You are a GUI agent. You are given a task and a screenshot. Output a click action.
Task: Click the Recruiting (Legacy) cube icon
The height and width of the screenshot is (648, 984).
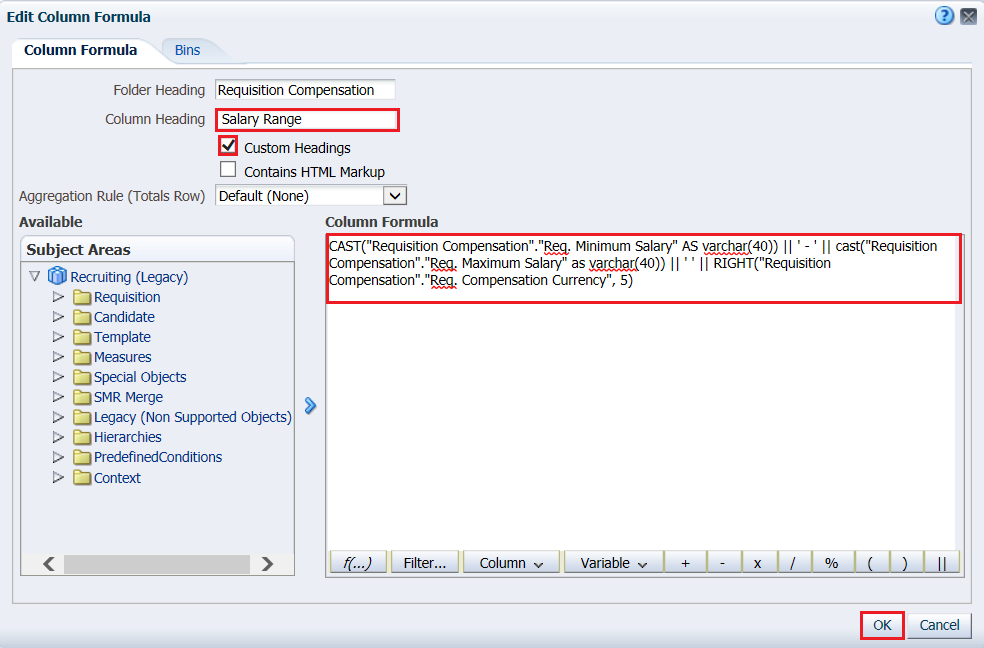click(x=57, y=275)
